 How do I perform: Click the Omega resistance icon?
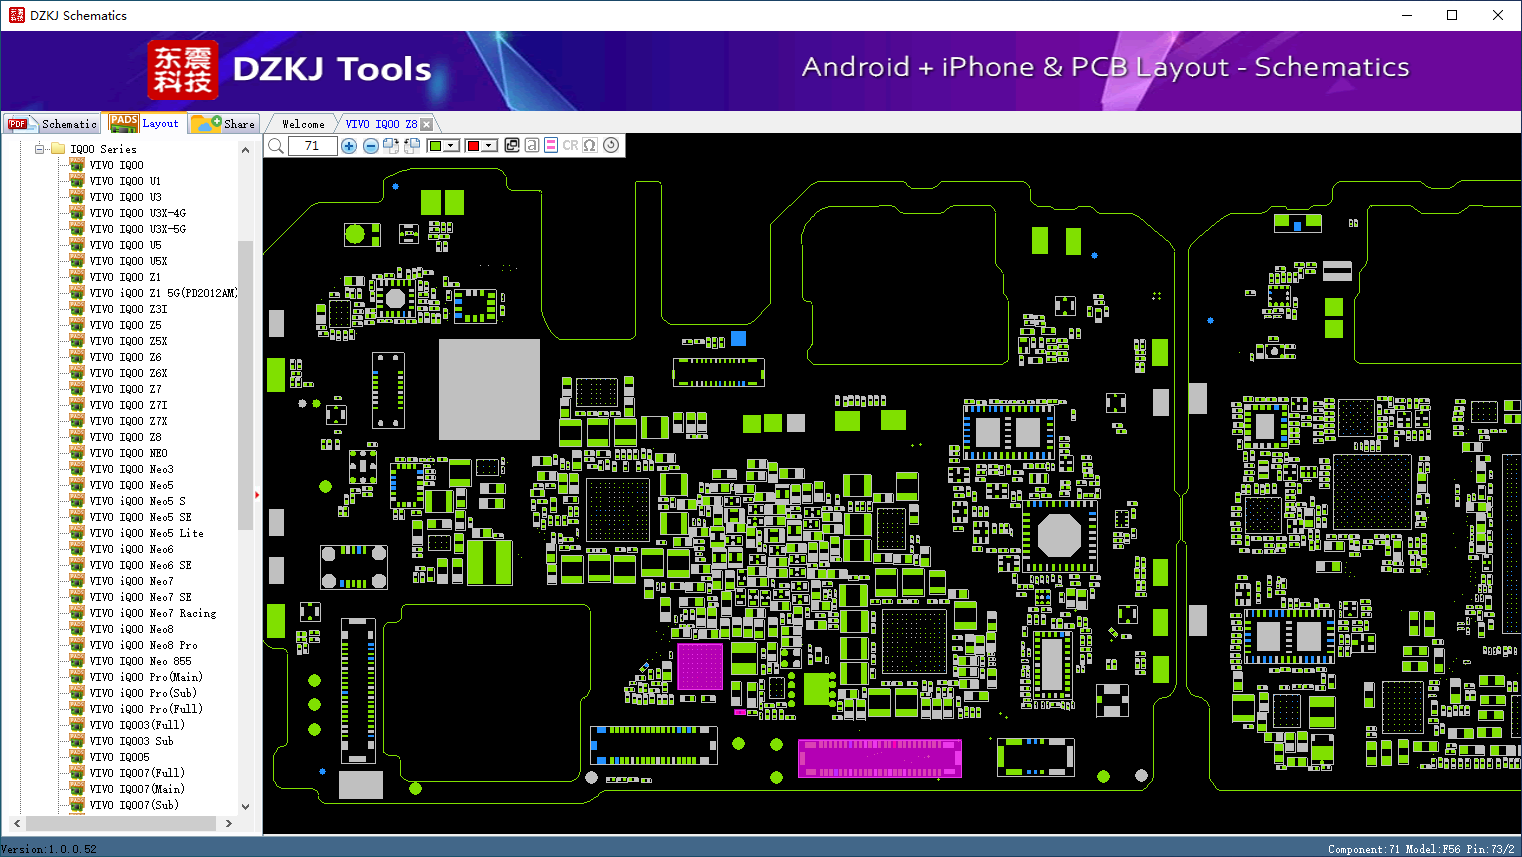pos(590,145)
